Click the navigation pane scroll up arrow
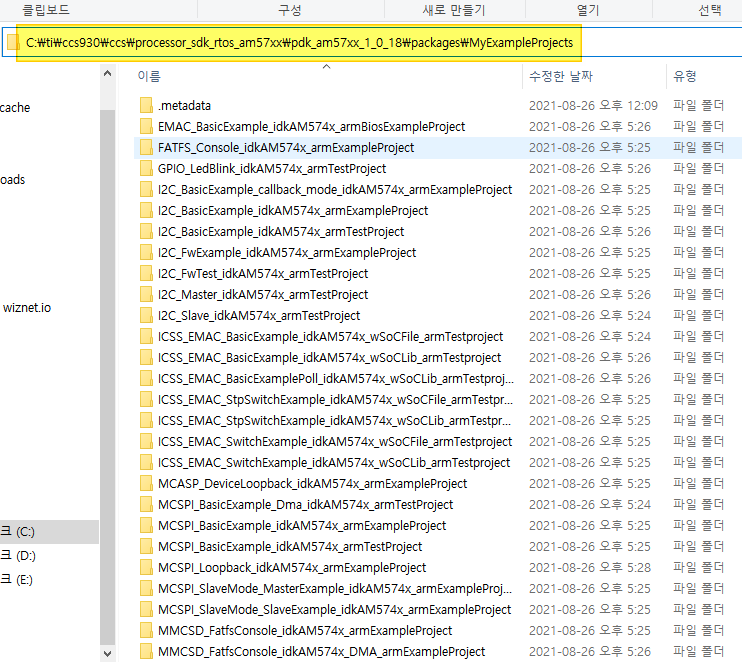 click(107, 73)
